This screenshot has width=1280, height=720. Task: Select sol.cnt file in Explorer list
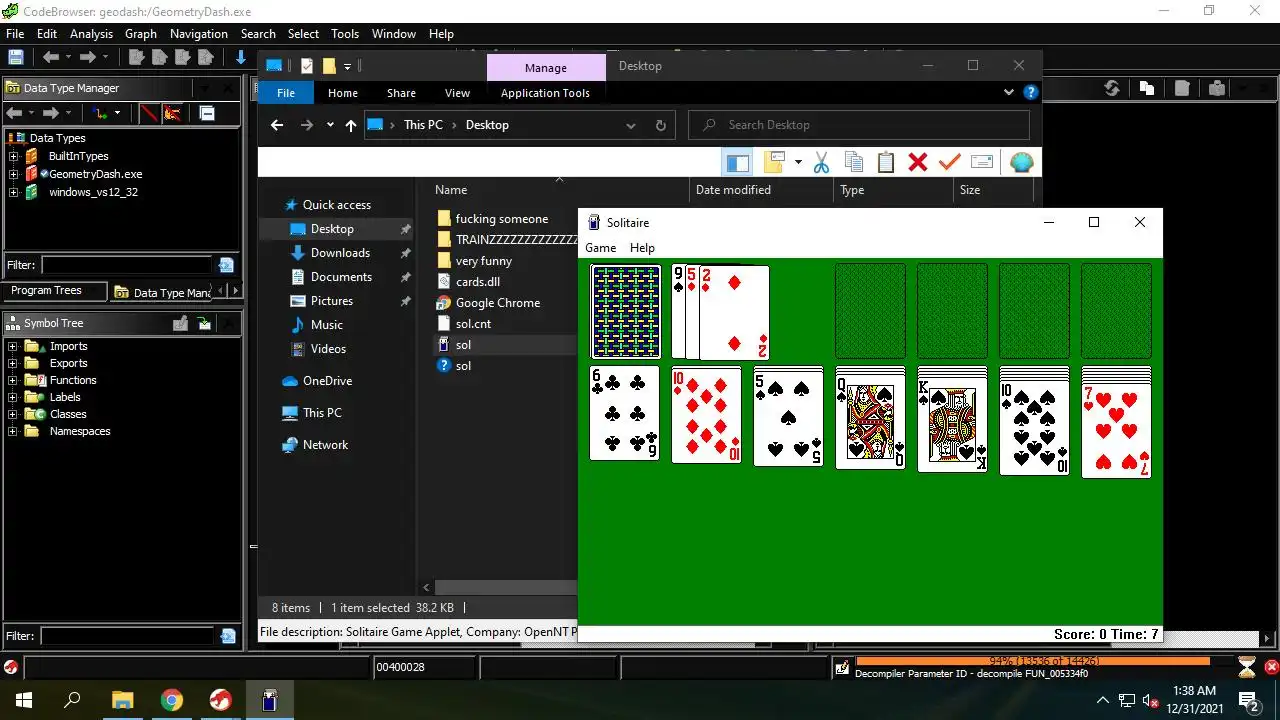coord(473,324)
